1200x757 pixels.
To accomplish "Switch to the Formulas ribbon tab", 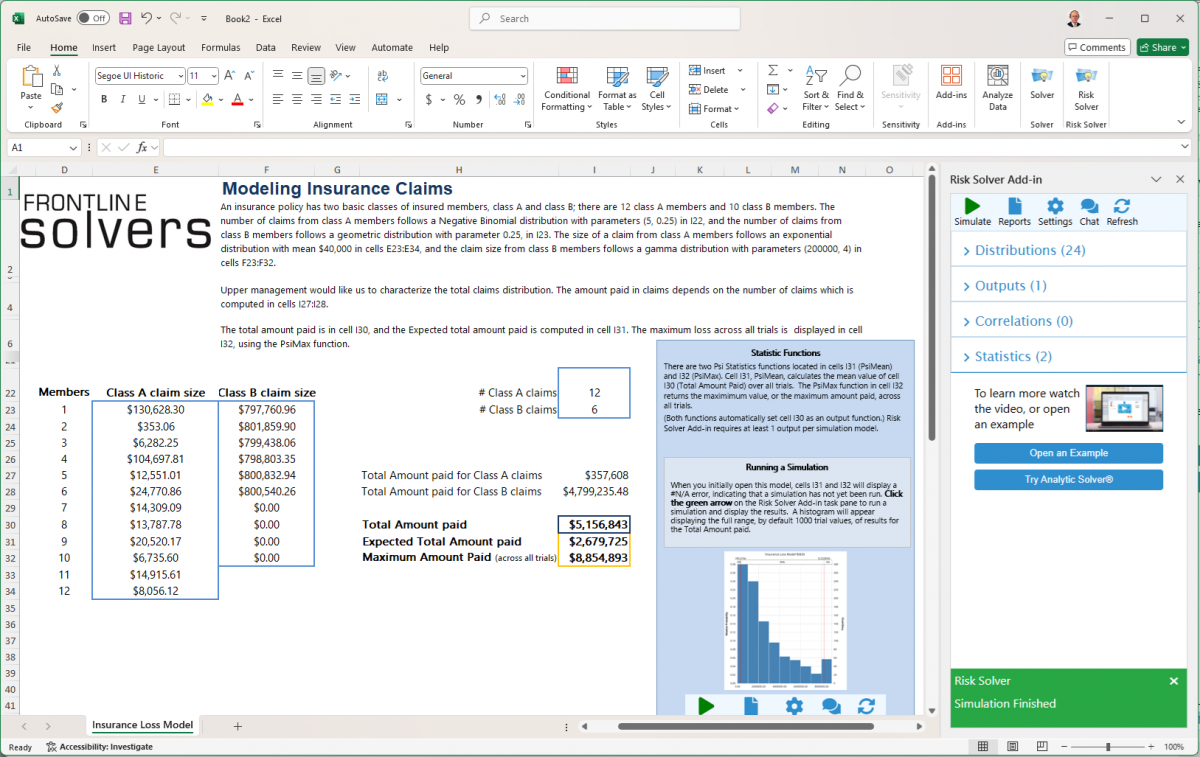I will tap(220, 47).
